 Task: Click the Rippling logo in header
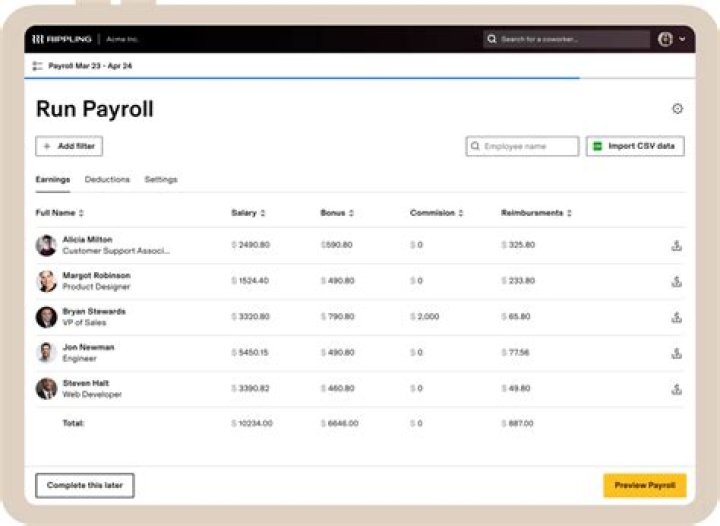coord(62,39)
